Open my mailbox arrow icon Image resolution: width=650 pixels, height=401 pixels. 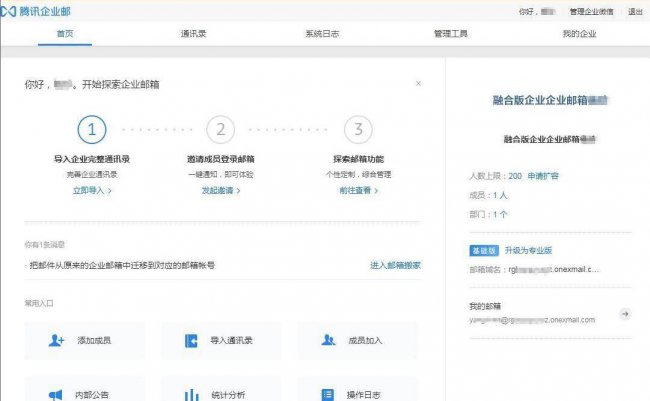tap(625, 314)
